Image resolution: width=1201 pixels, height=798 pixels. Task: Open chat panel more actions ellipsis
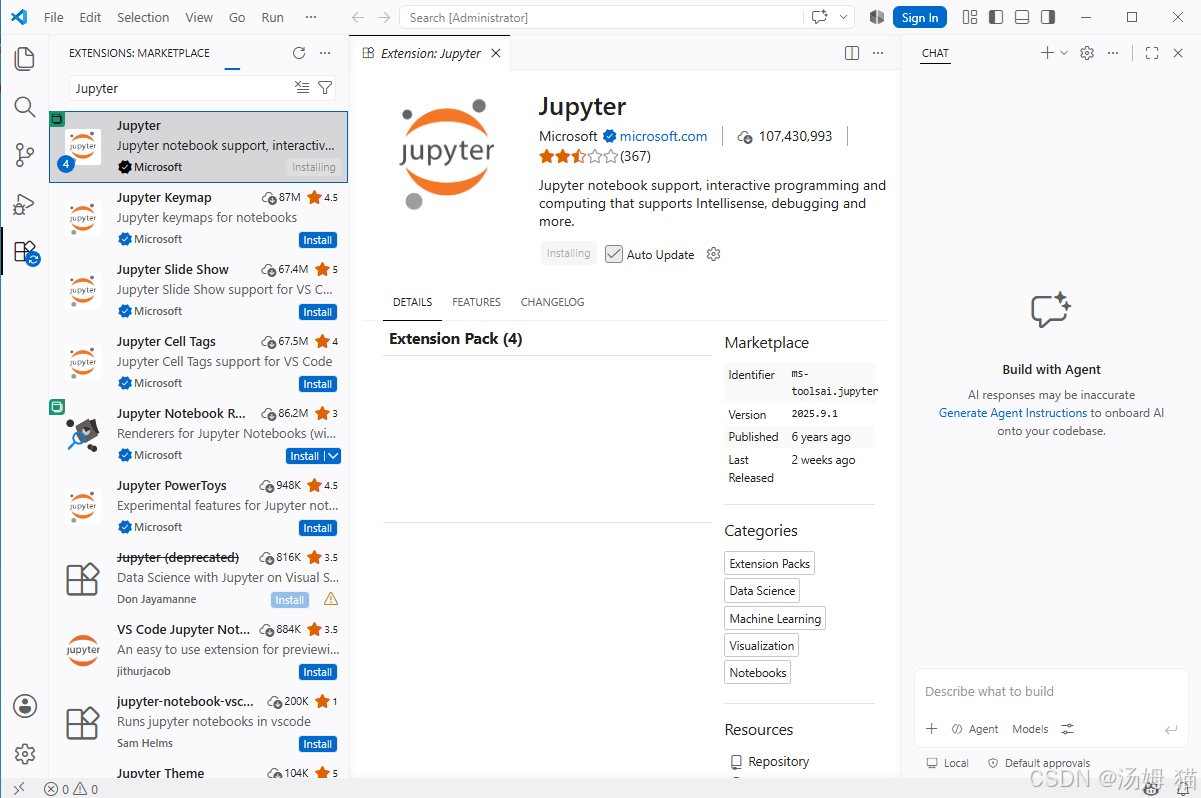(1113, 53)
